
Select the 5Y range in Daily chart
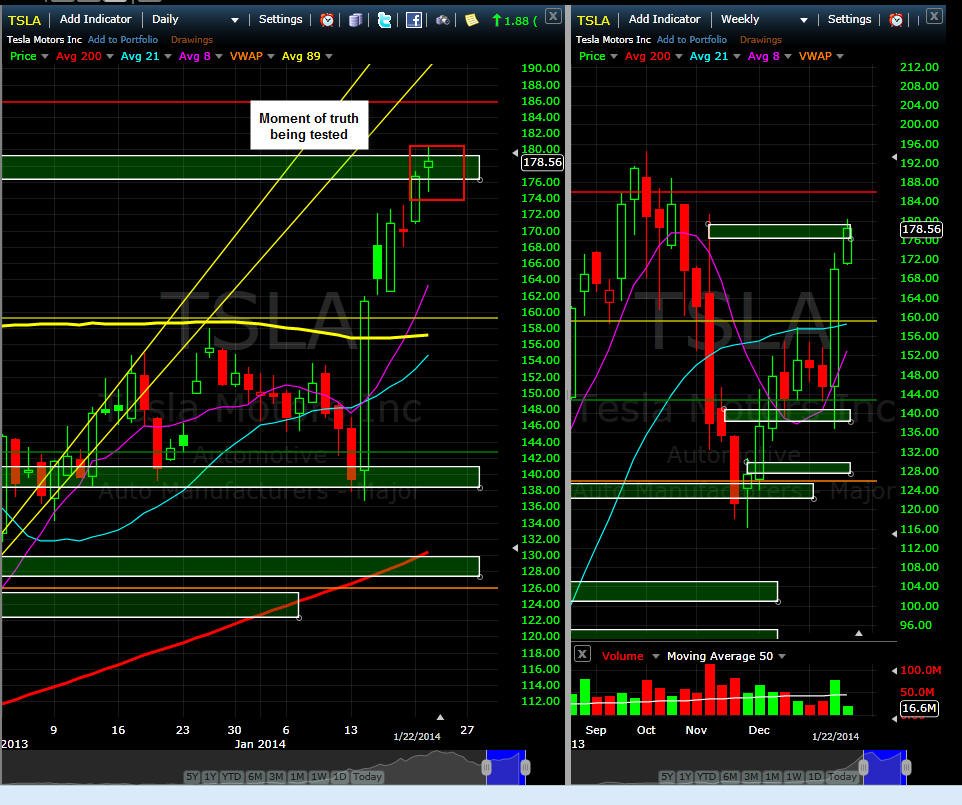192,777
